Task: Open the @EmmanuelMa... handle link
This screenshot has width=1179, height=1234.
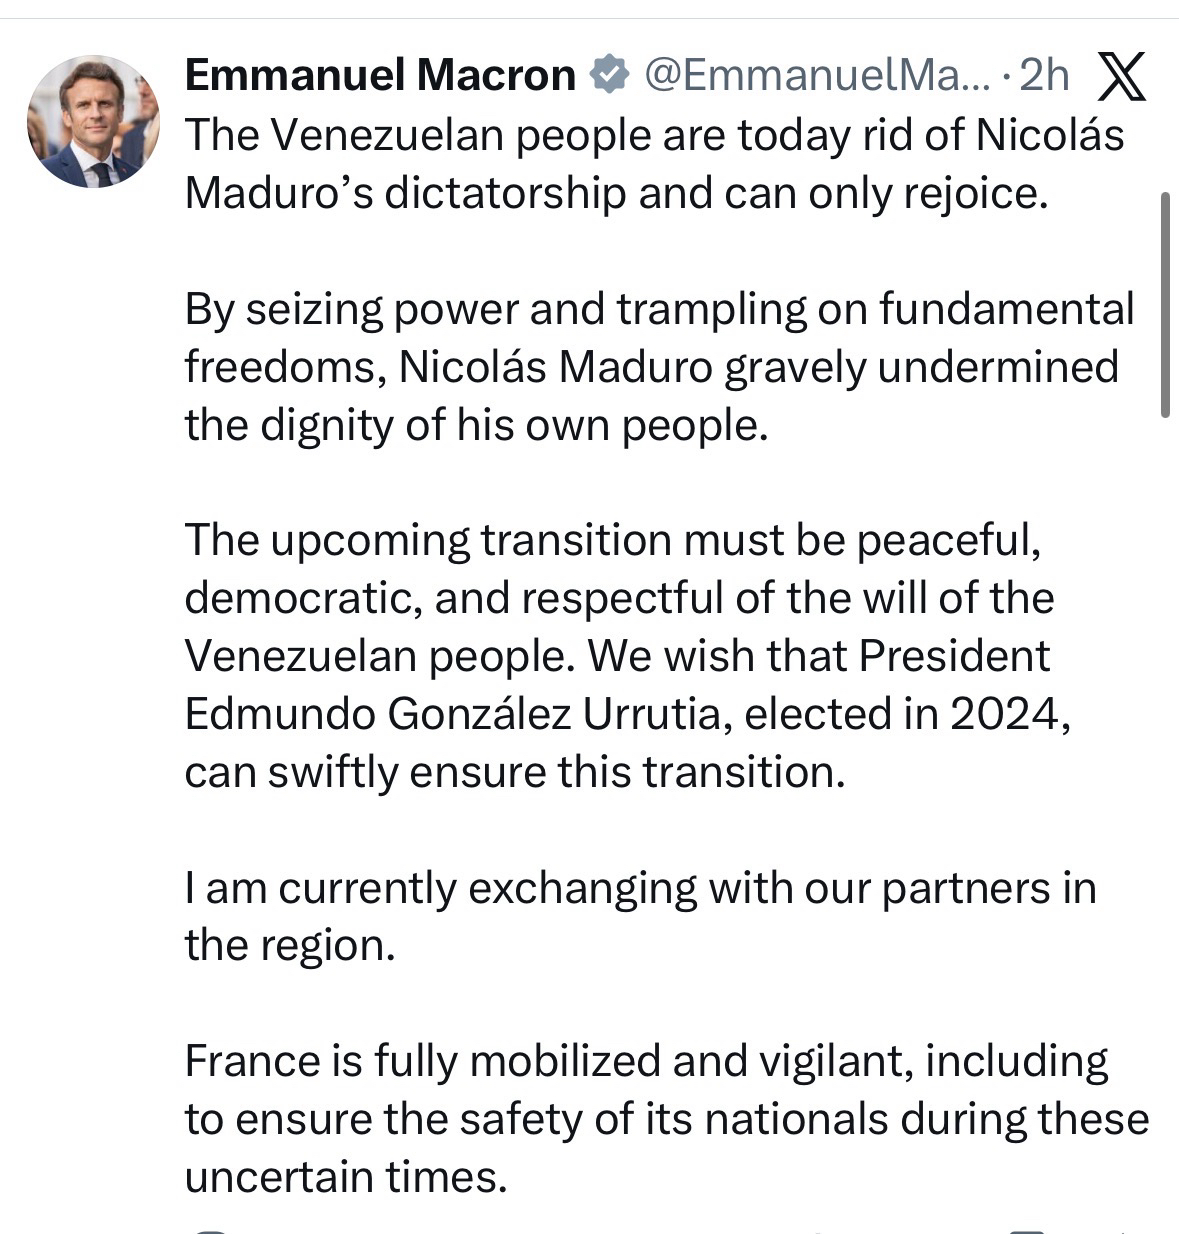Action: (x=816, y=75)
